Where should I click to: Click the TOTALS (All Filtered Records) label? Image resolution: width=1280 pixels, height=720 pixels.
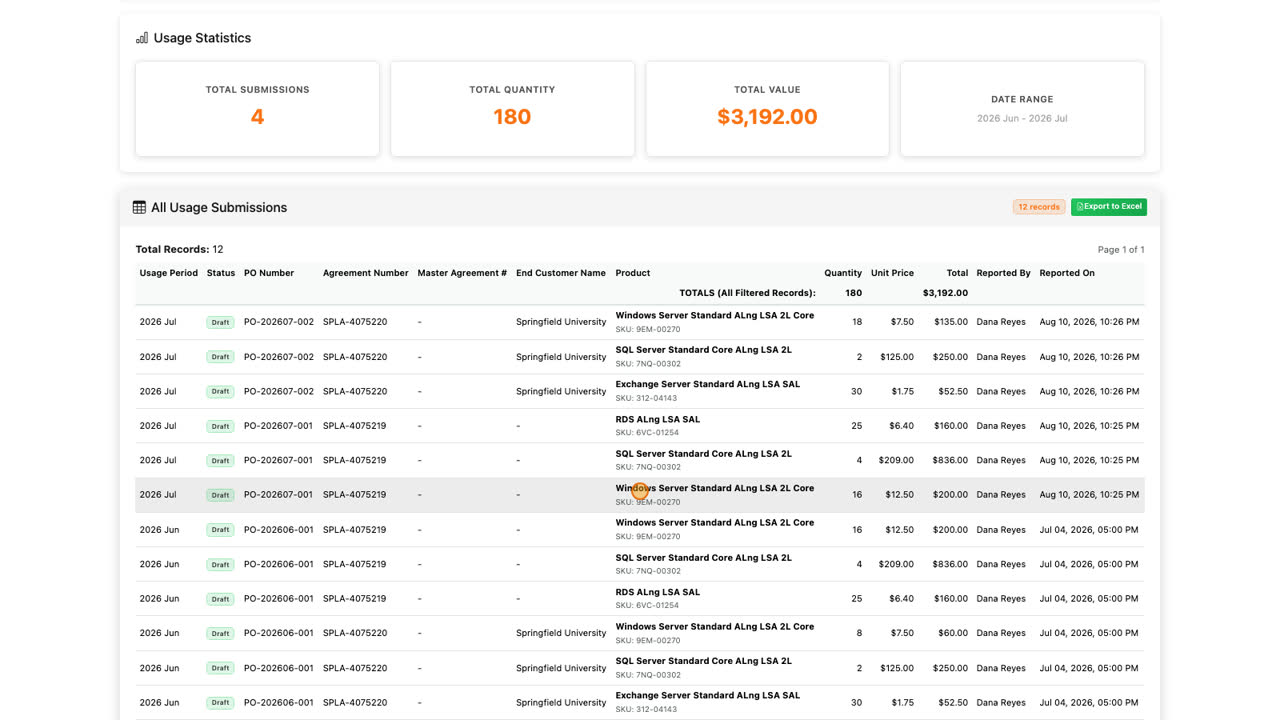pos(747,293)
